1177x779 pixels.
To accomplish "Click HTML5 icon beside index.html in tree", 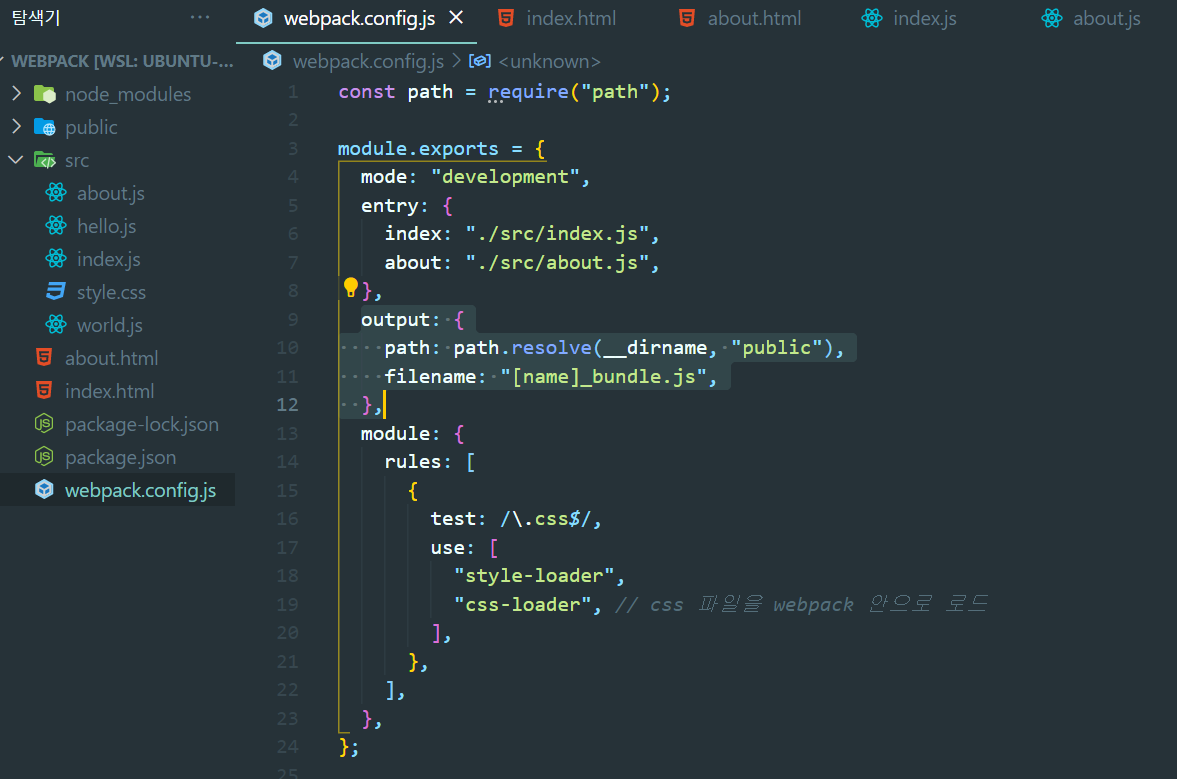I will pos(44,391).
